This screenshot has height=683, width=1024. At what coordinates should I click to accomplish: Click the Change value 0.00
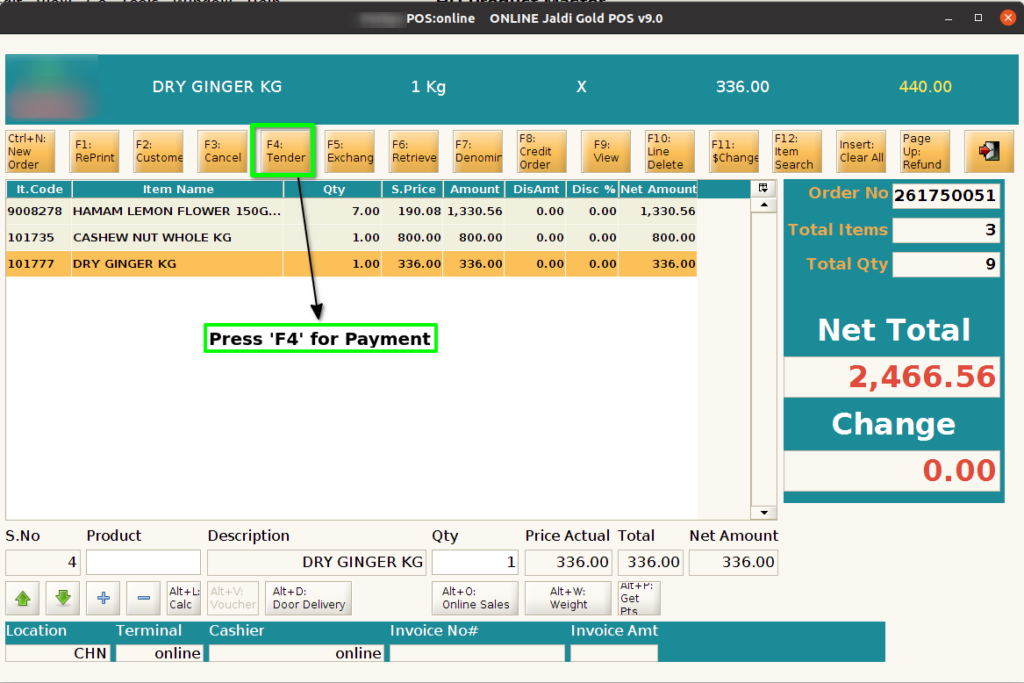tap(891, 470)
